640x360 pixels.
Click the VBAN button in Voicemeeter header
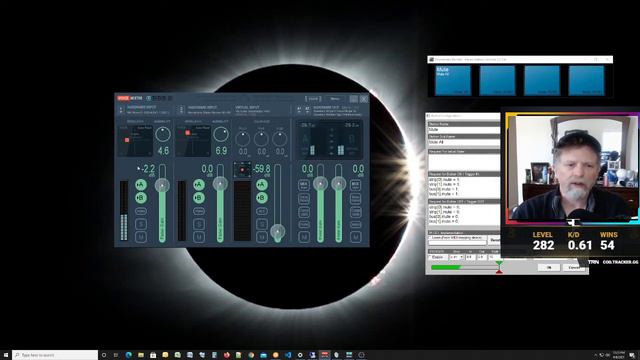(x=313, y=99)
